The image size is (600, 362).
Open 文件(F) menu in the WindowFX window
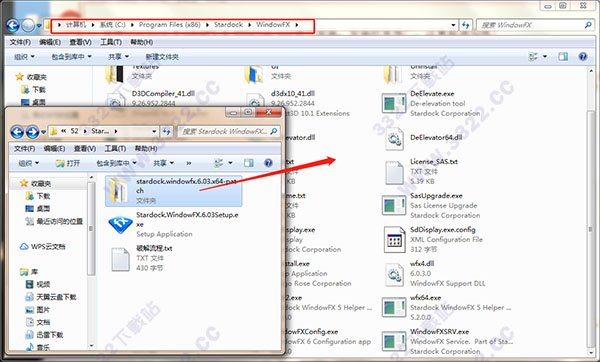click(20, 42)
